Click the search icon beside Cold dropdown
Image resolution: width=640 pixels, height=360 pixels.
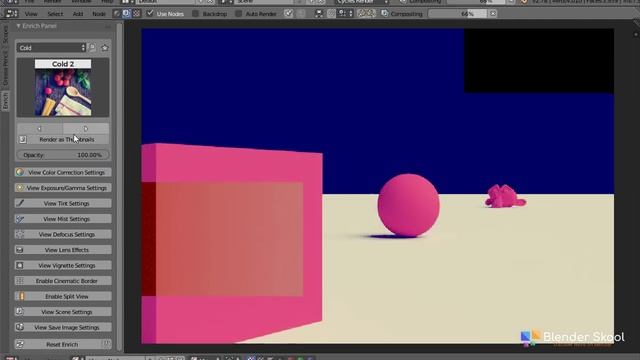pos(92,48)
